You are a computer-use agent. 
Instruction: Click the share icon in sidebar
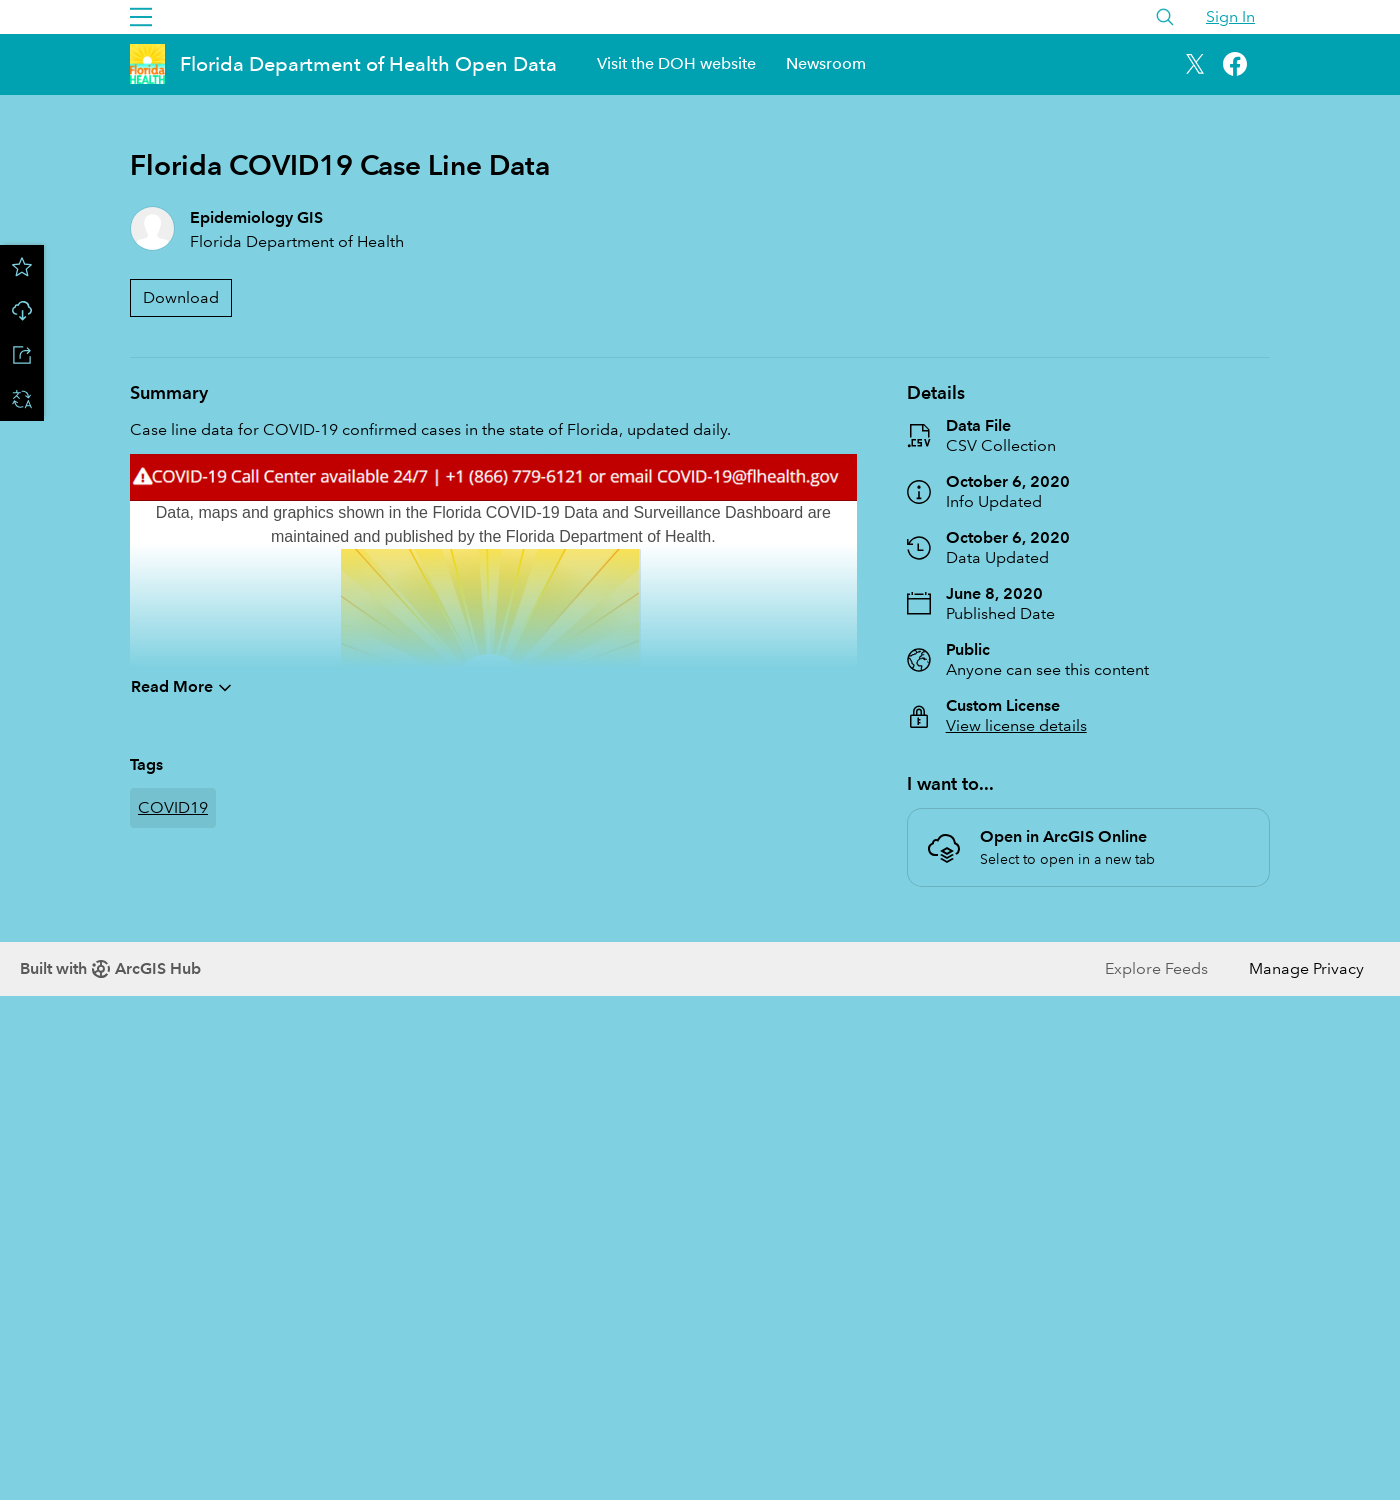pyautogui.click(x=22, y=355)
